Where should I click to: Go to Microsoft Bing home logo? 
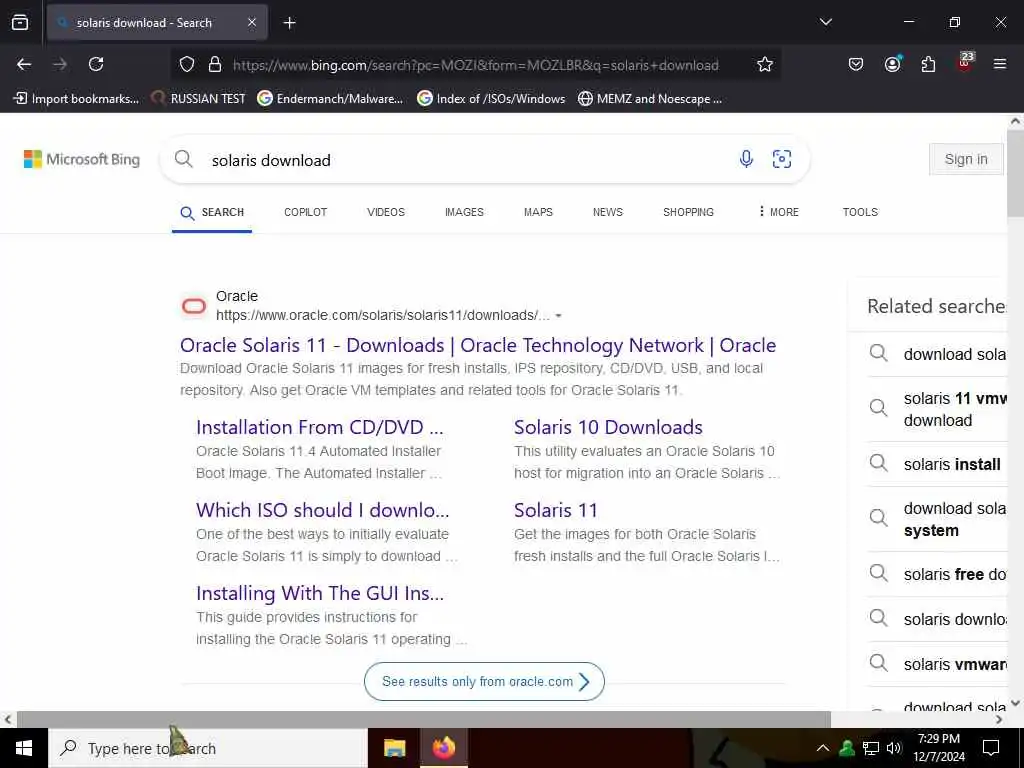(x=82, y=159)
